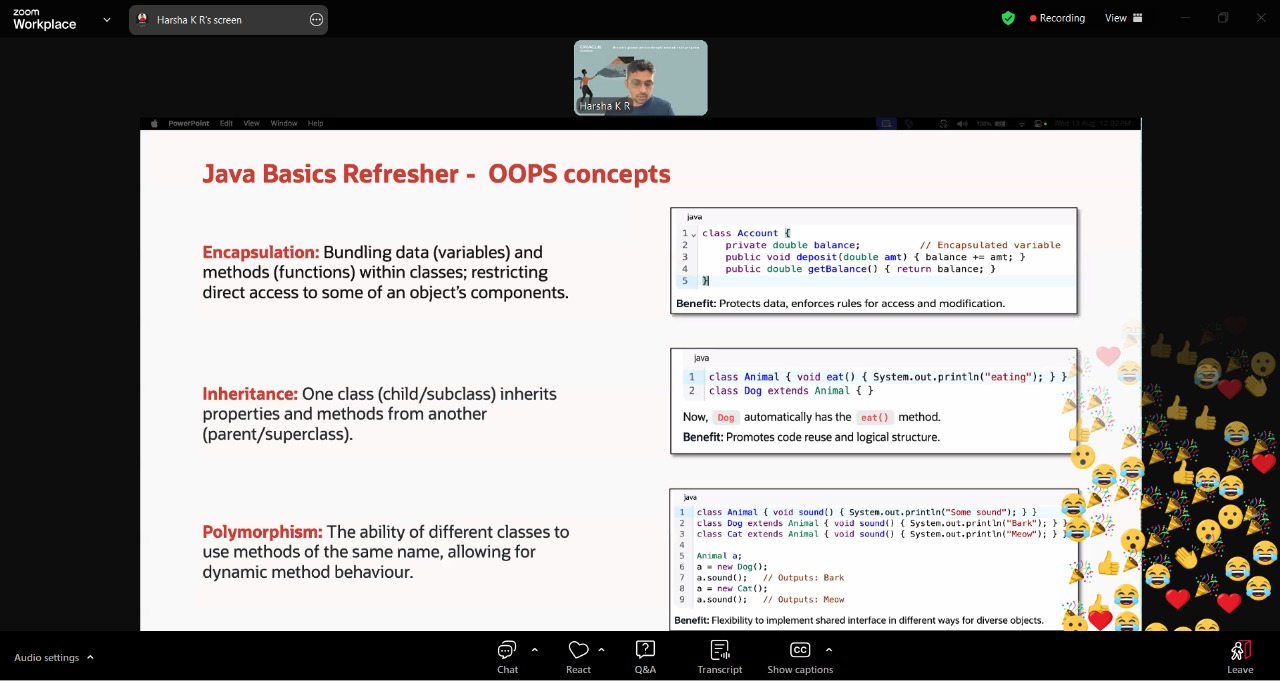Click the Leave button
The width and height of the screenshot is (1280, 681).
coord(1240,656)
